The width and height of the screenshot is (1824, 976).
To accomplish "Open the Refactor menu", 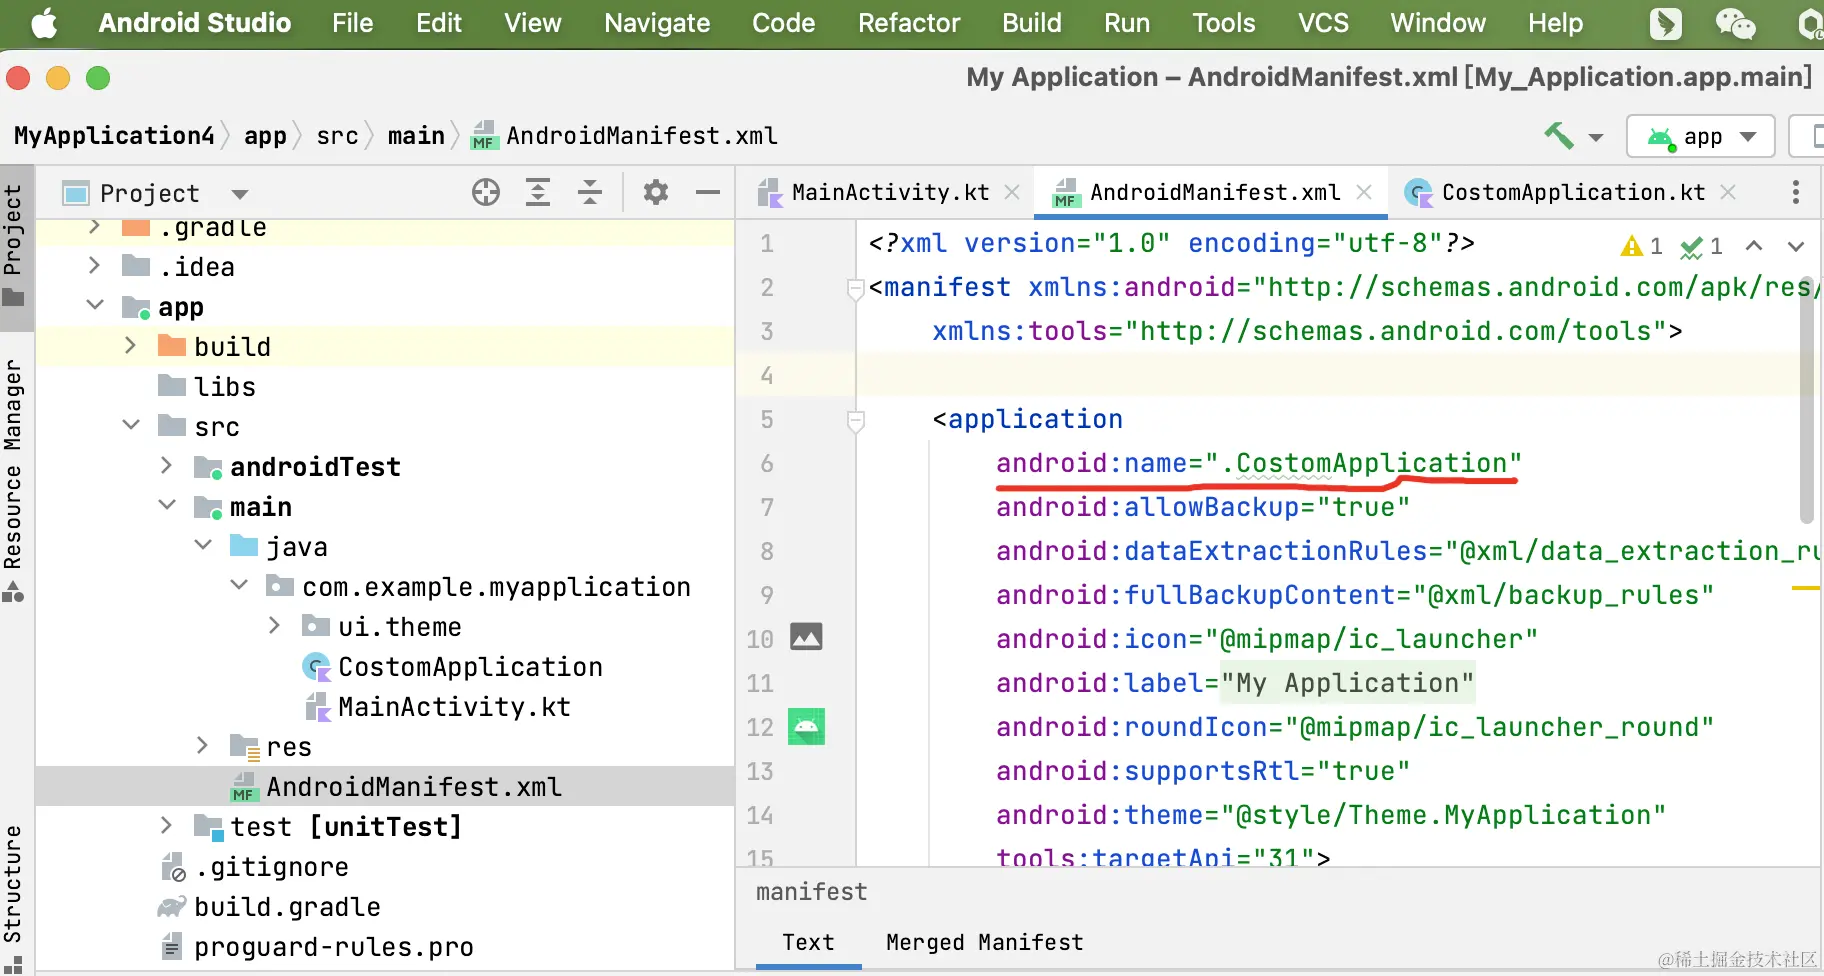I will tap(908, 23).
